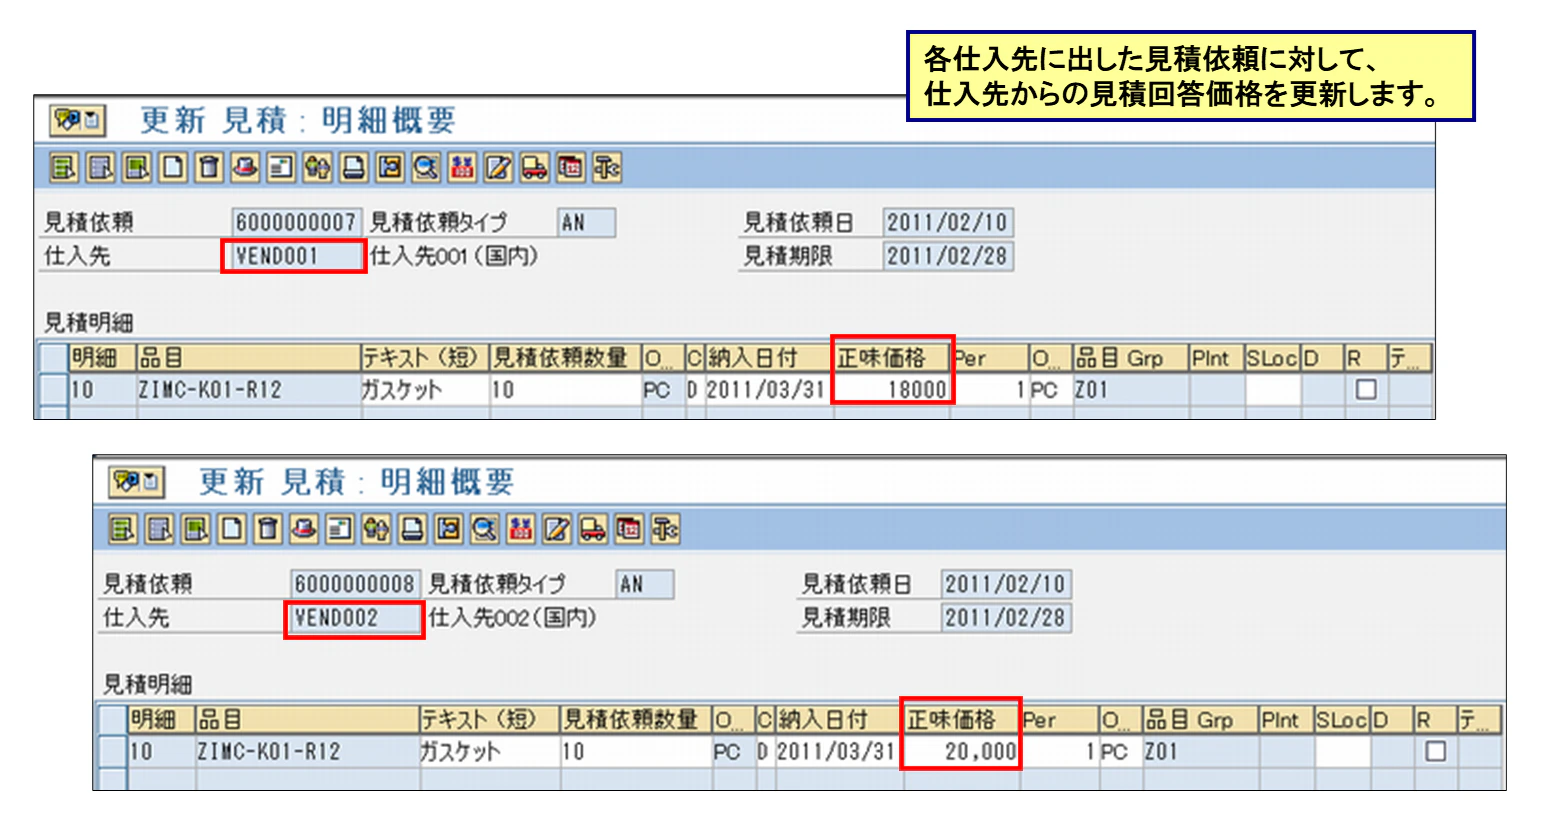Click the title-bar overview icon of VEND002 window
The width and height of the screenshot is (1553, 817).
point(136,482)
